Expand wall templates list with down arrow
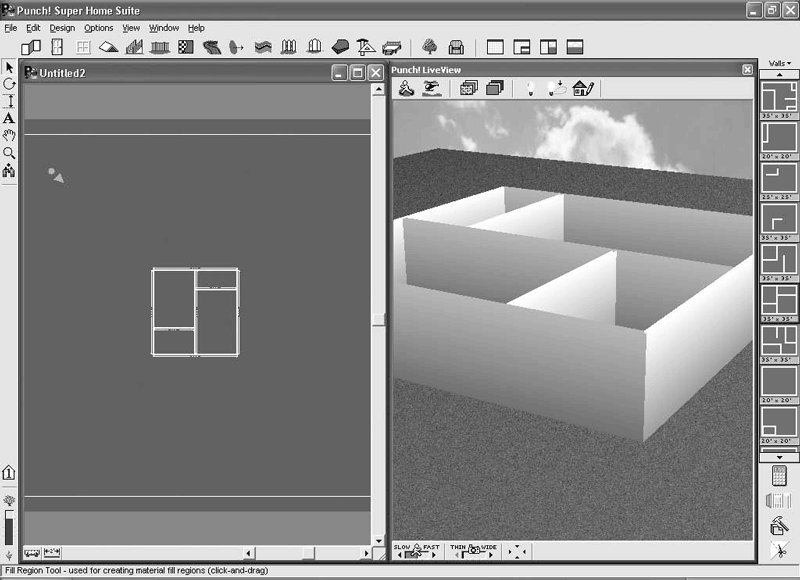 779,458
